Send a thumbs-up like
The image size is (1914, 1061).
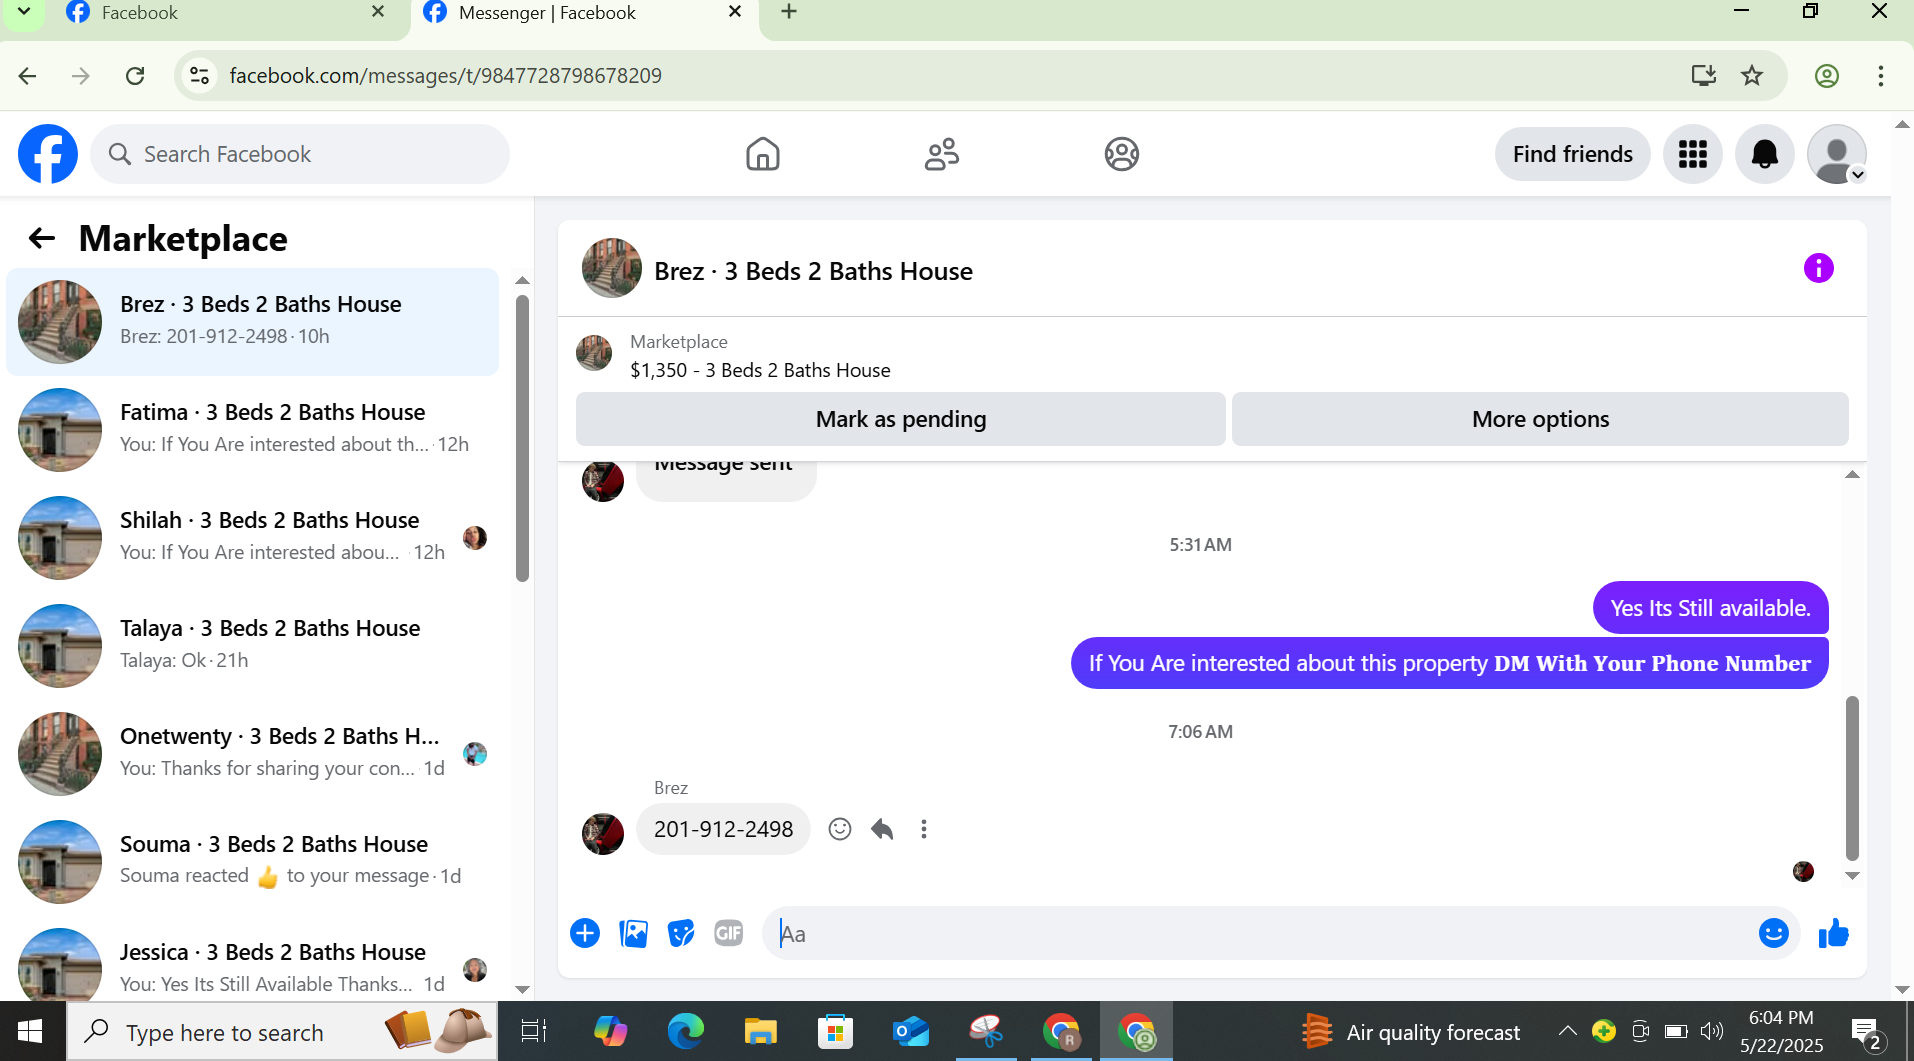1833,933
